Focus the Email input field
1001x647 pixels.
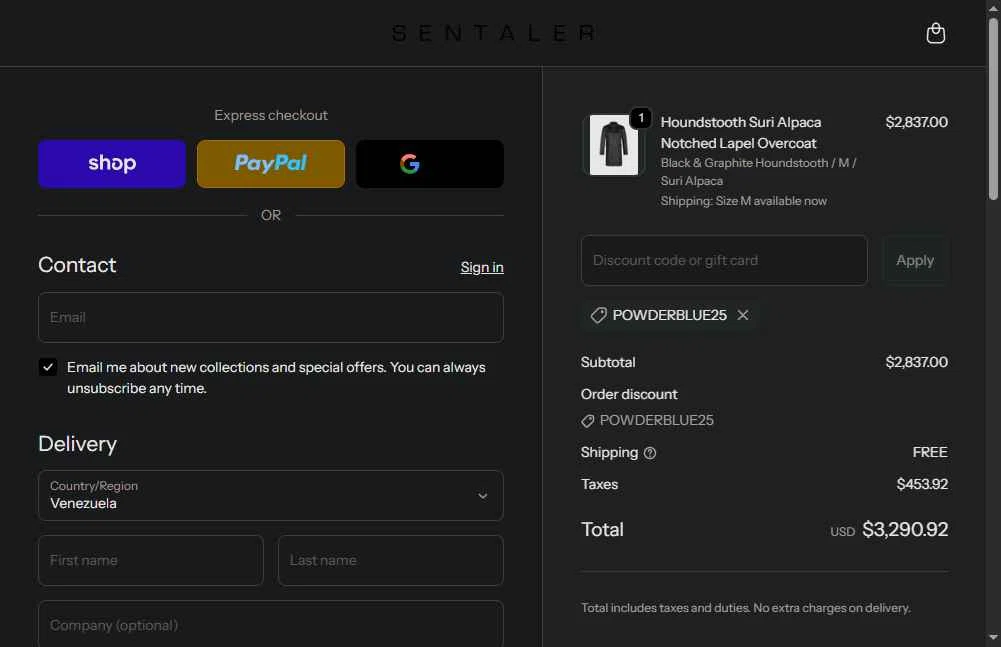[x=271, y=317]
